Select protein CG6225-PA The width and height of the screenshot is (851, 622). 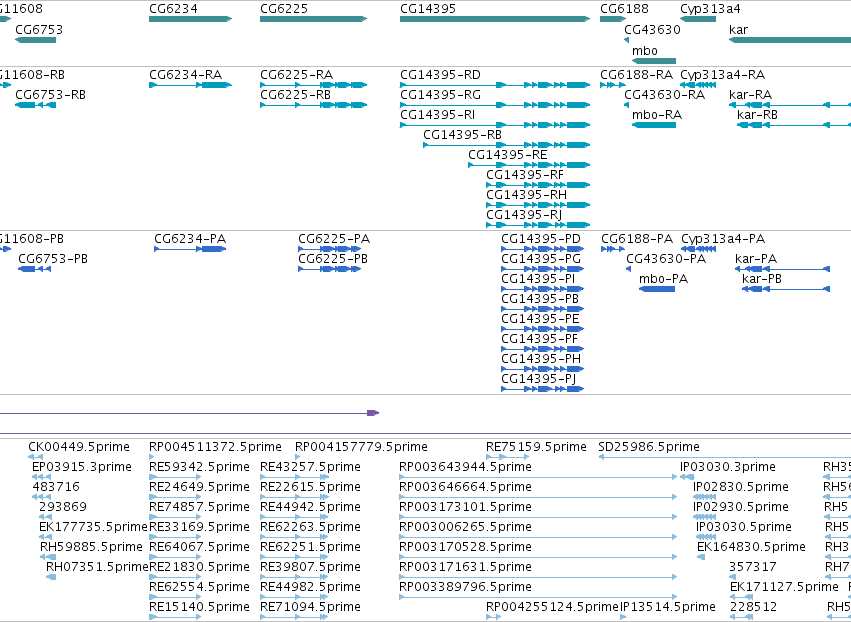(x=334, y=239)
